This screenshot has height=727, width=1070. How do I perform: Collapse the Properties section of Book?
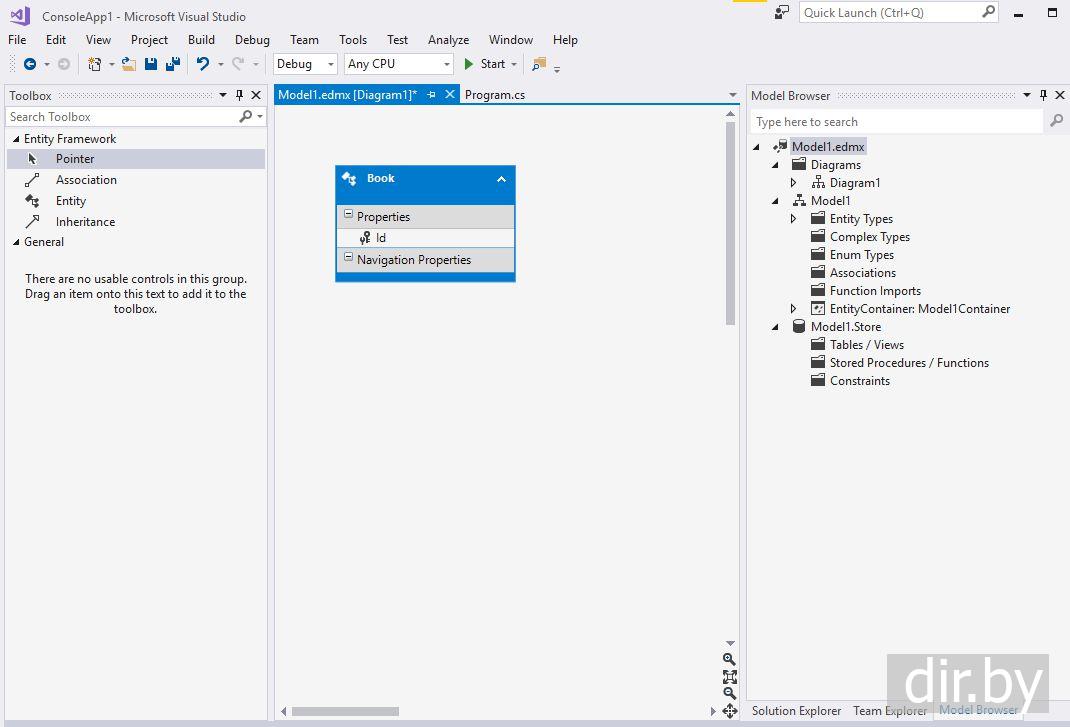coord(348,215)
